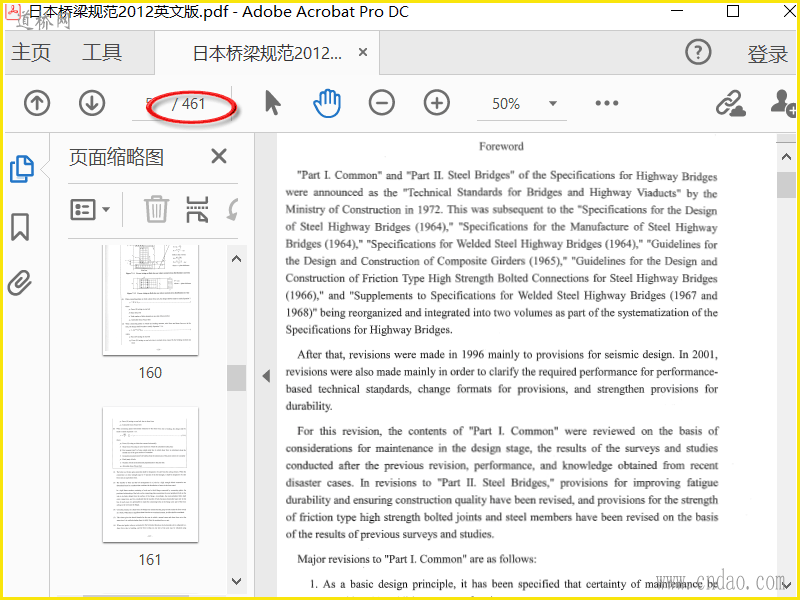
Task: Click the Foreword heading text
Action: 501,146
